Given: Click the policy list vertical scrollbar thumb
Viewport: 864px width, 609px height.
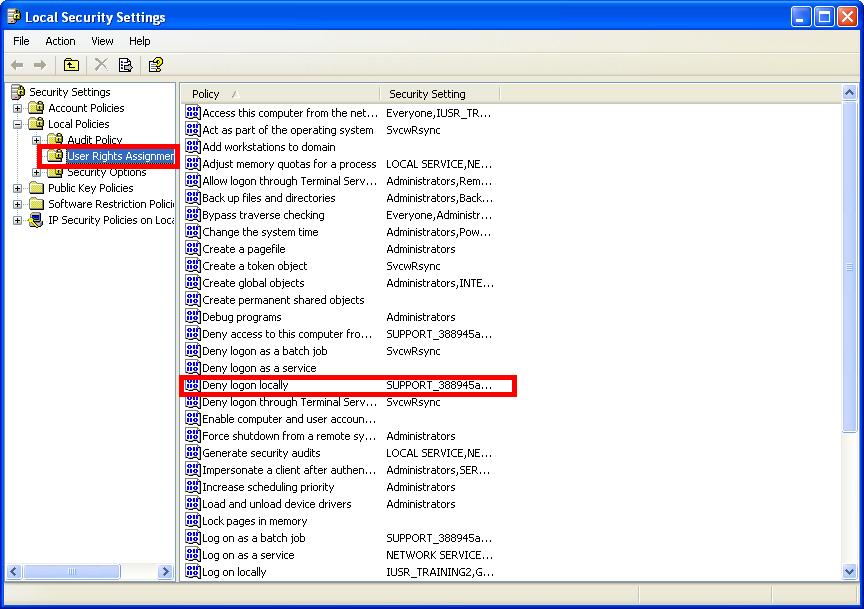Looking at the screenshot, I should coord(849,267).
